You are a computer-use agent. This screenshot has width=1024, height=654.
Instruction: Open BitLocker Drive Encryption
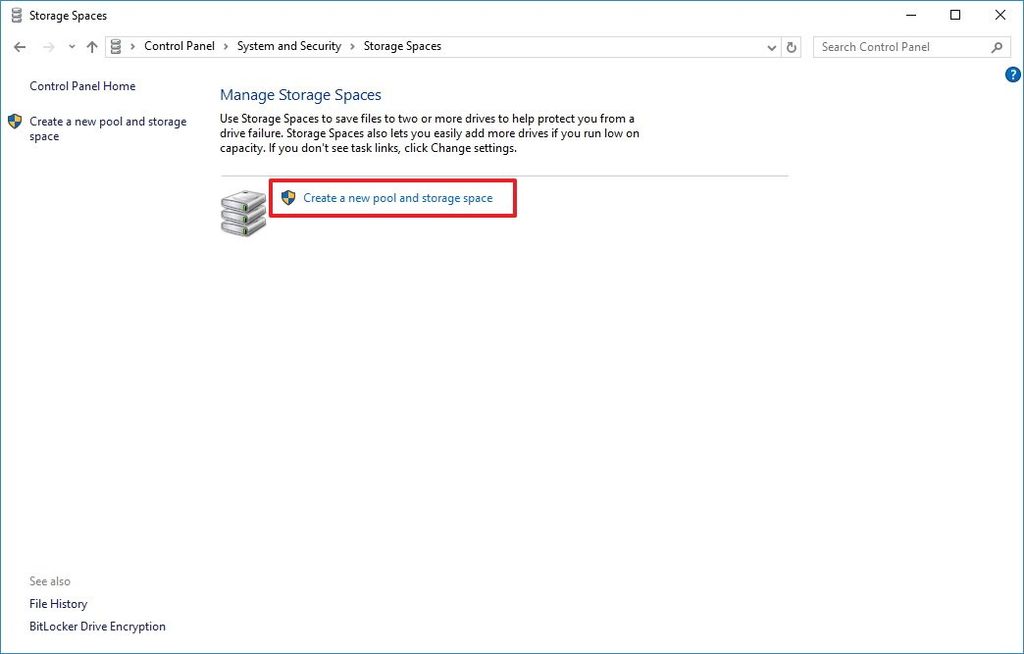[x=97, y=626]
